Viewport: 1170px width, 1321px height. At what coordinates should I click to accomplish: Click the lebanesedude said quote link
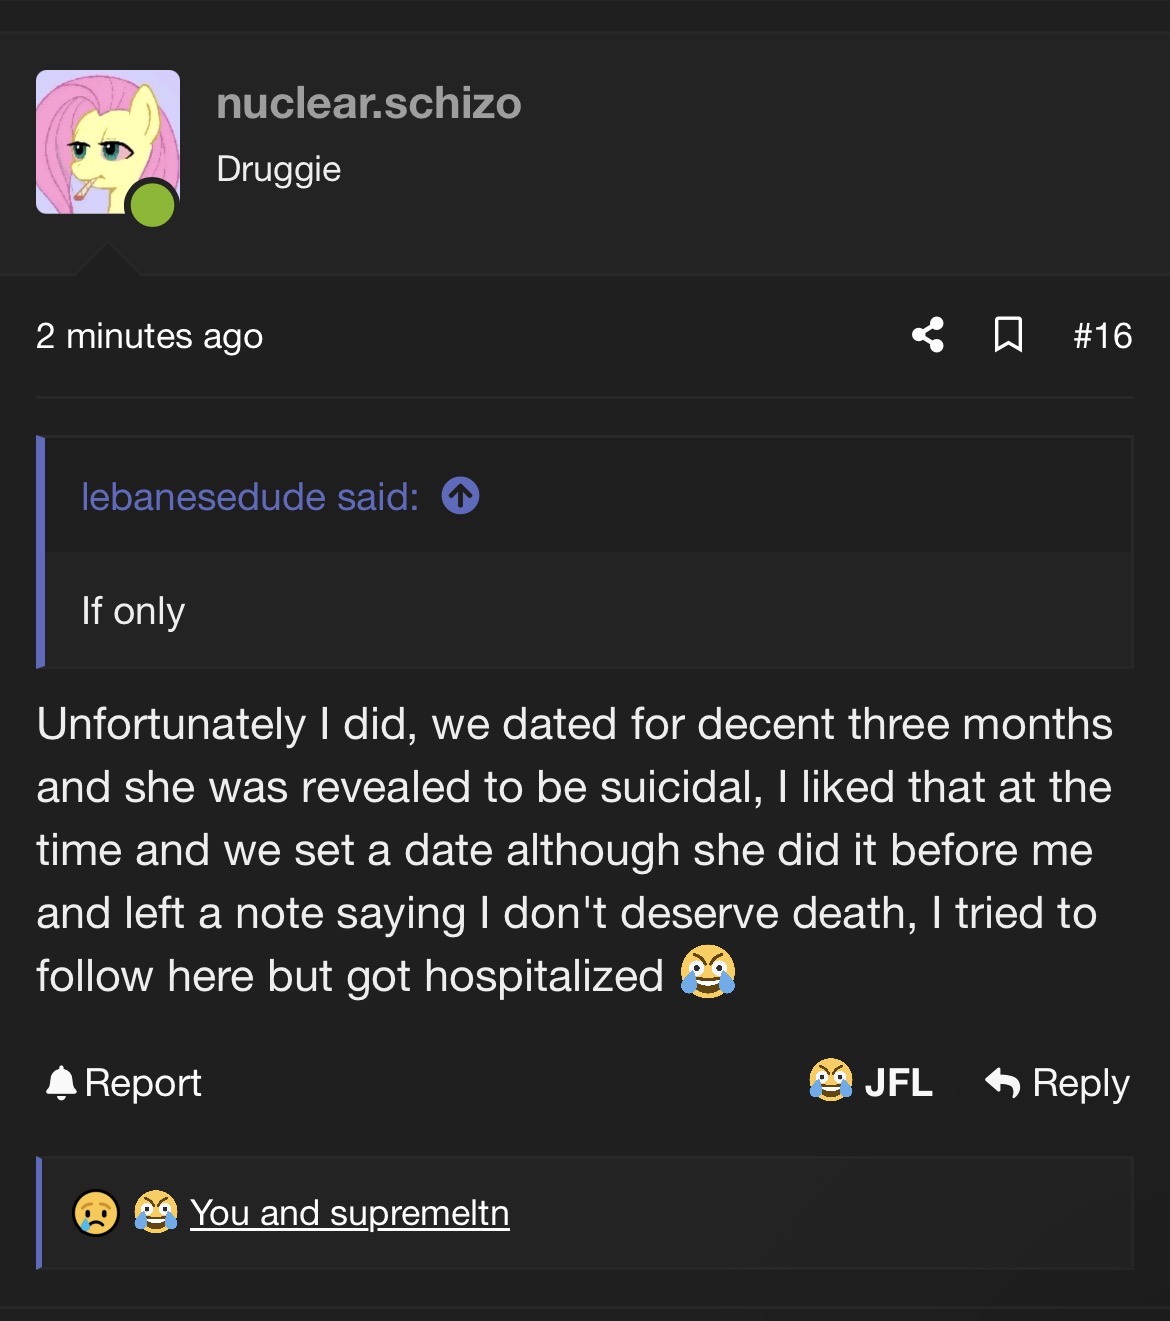250,497
